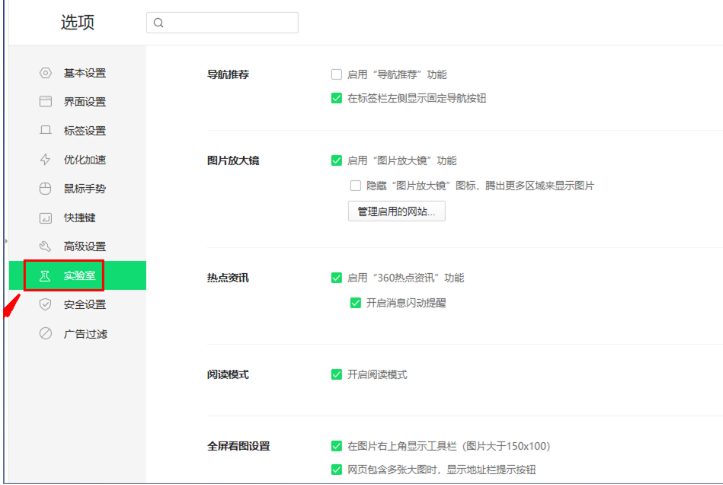Click the 选项 page title

point(77,22)
